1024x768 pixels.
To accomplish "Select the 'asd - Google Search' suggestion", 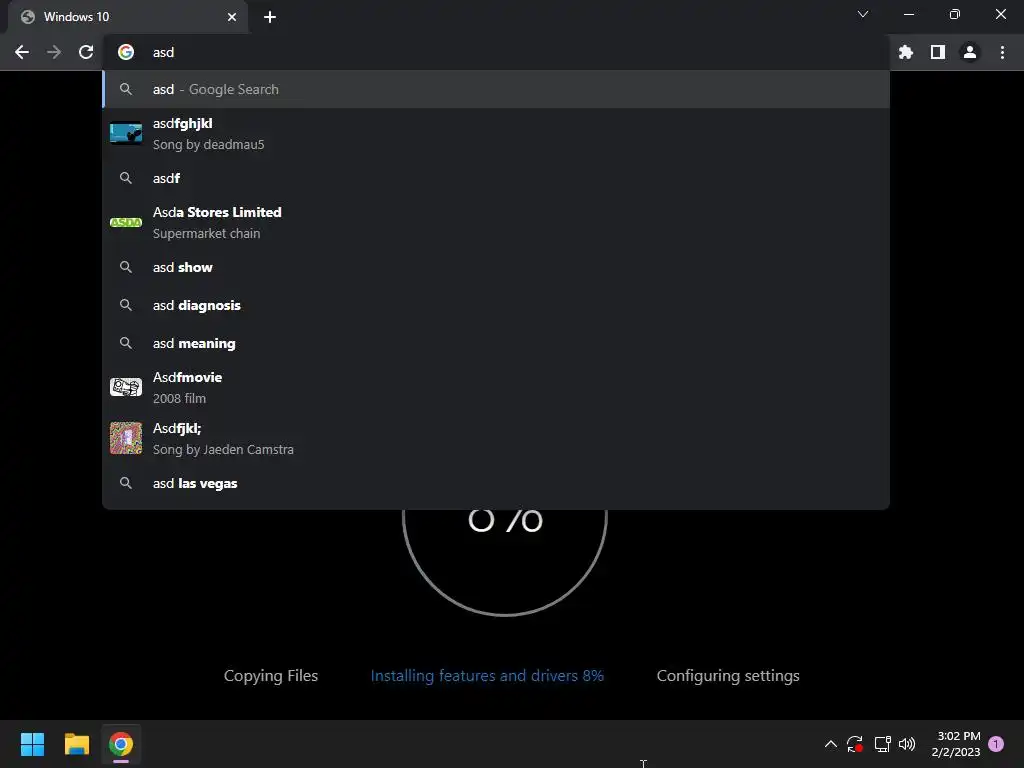I will pos(496,89).
